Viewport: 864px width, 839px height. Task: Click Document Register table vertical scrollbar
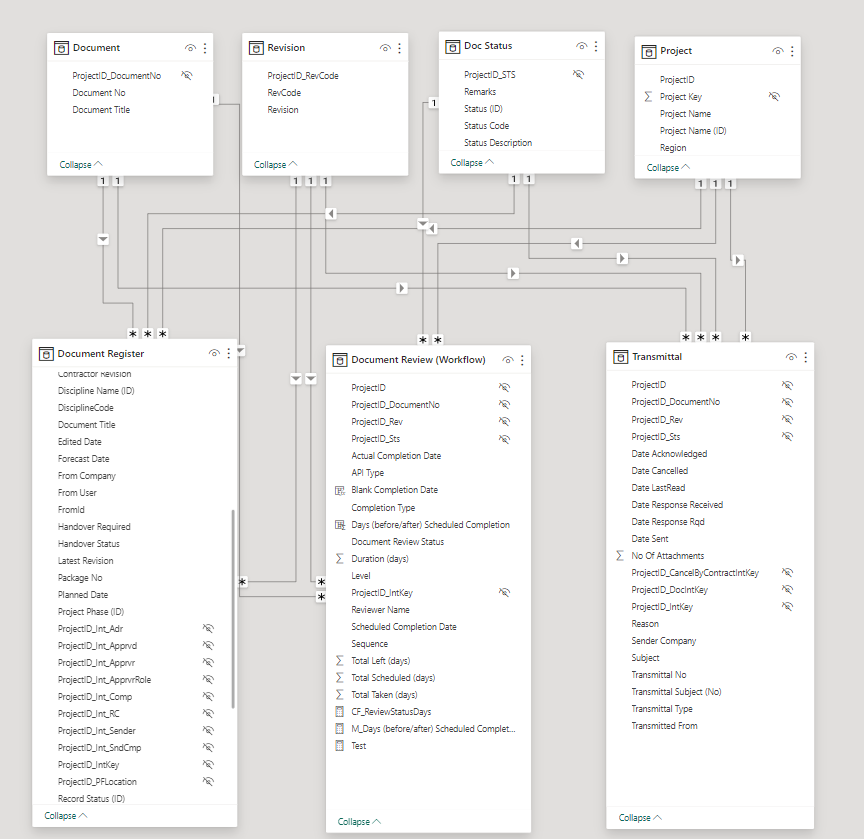click(x=233, y=609)
